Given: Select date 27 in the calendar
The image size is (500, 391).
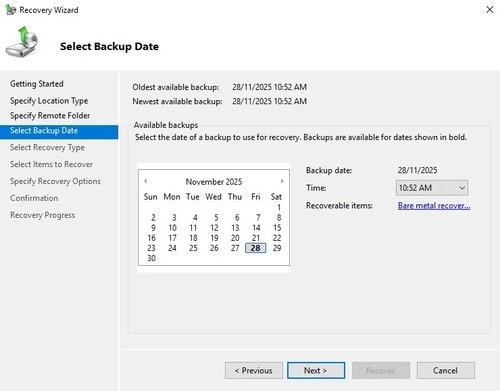Looking at the screenshot, I should [235, 248].
